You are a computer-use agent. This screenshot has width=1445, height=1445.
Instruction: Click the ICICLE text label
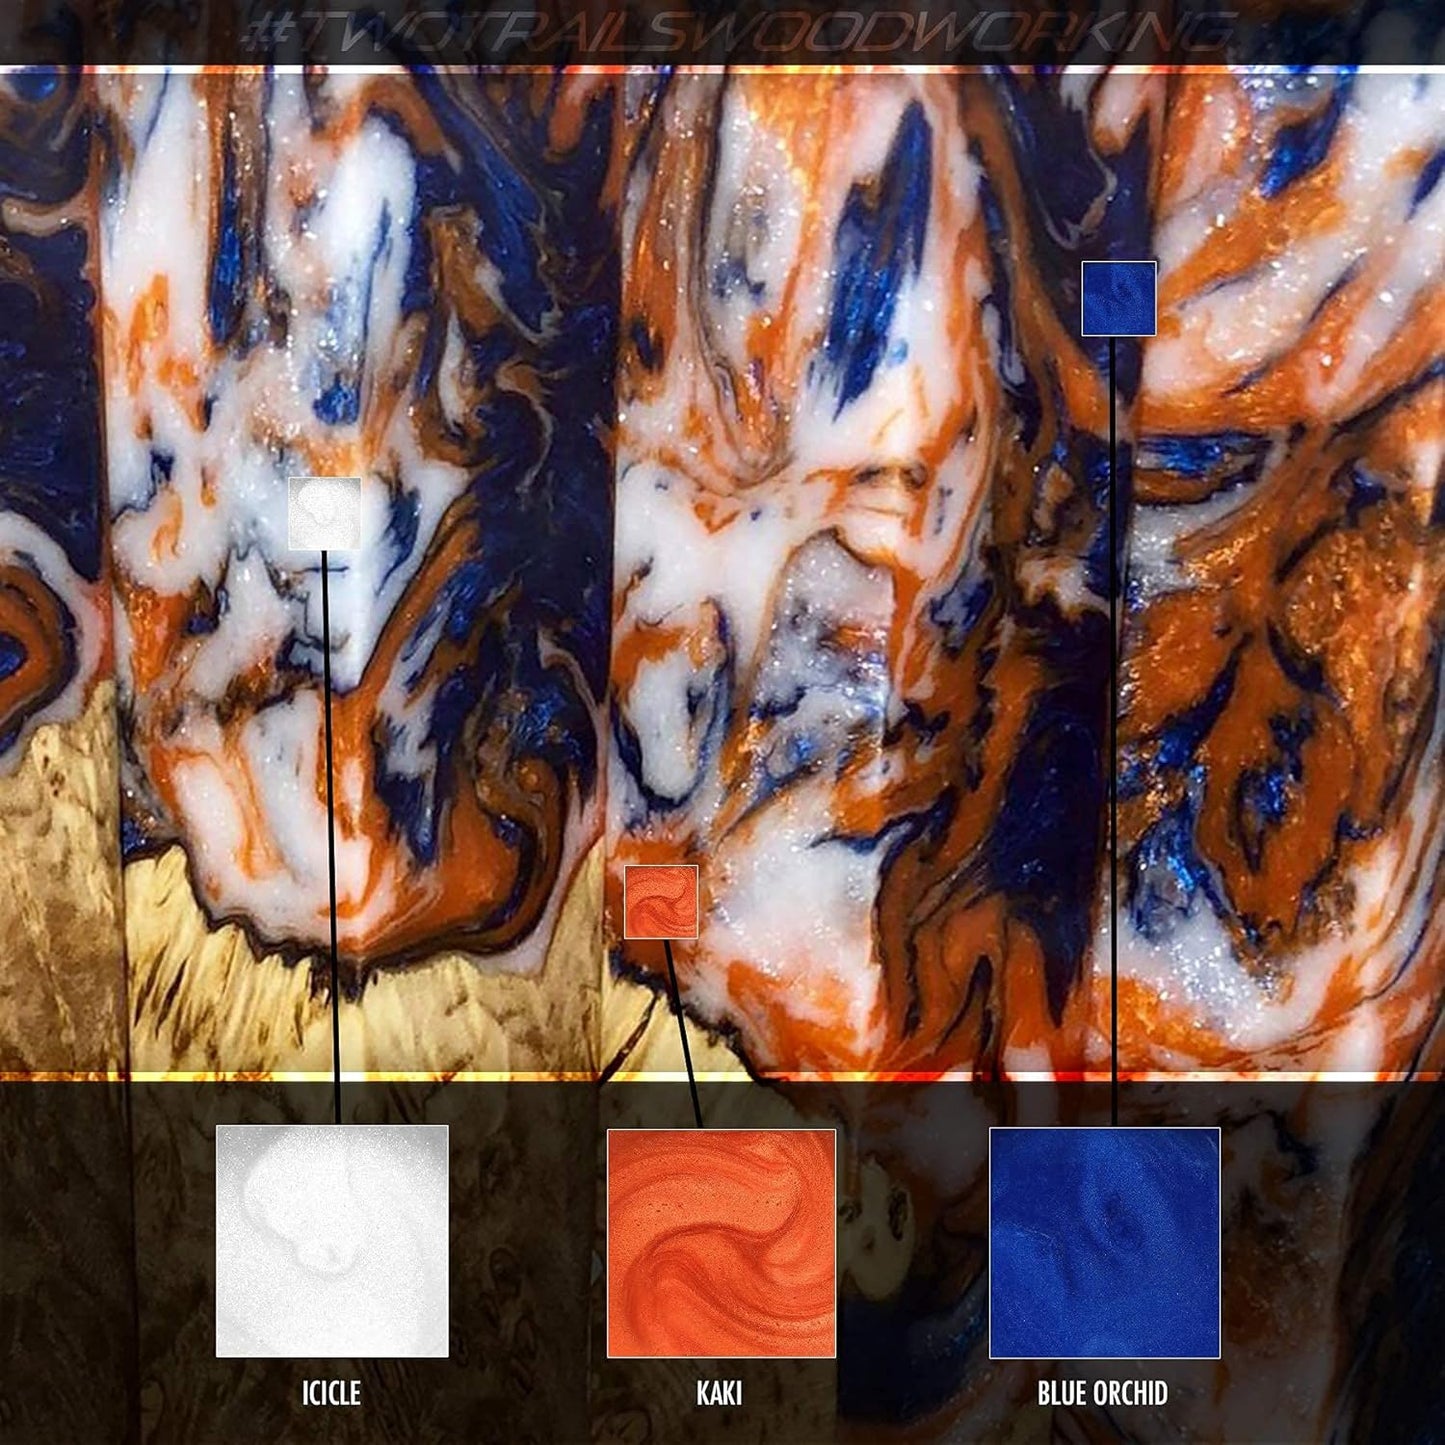click(x=331, y=1393)
